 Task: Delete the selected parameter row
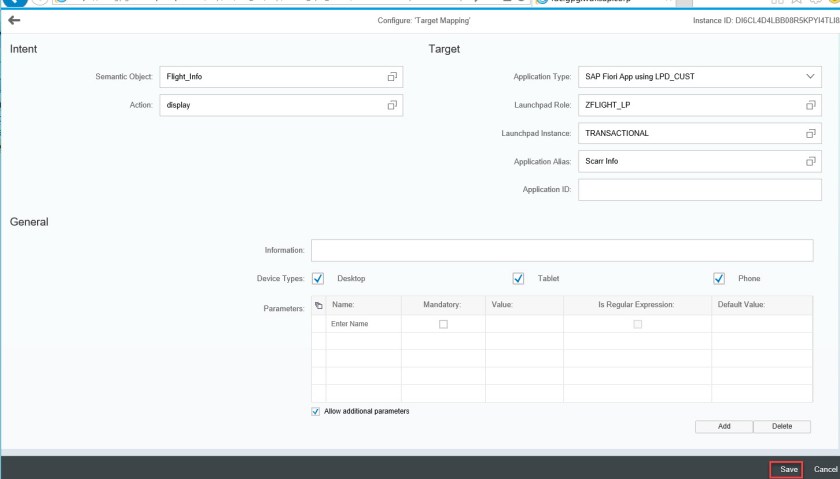(x=782, y=426)
